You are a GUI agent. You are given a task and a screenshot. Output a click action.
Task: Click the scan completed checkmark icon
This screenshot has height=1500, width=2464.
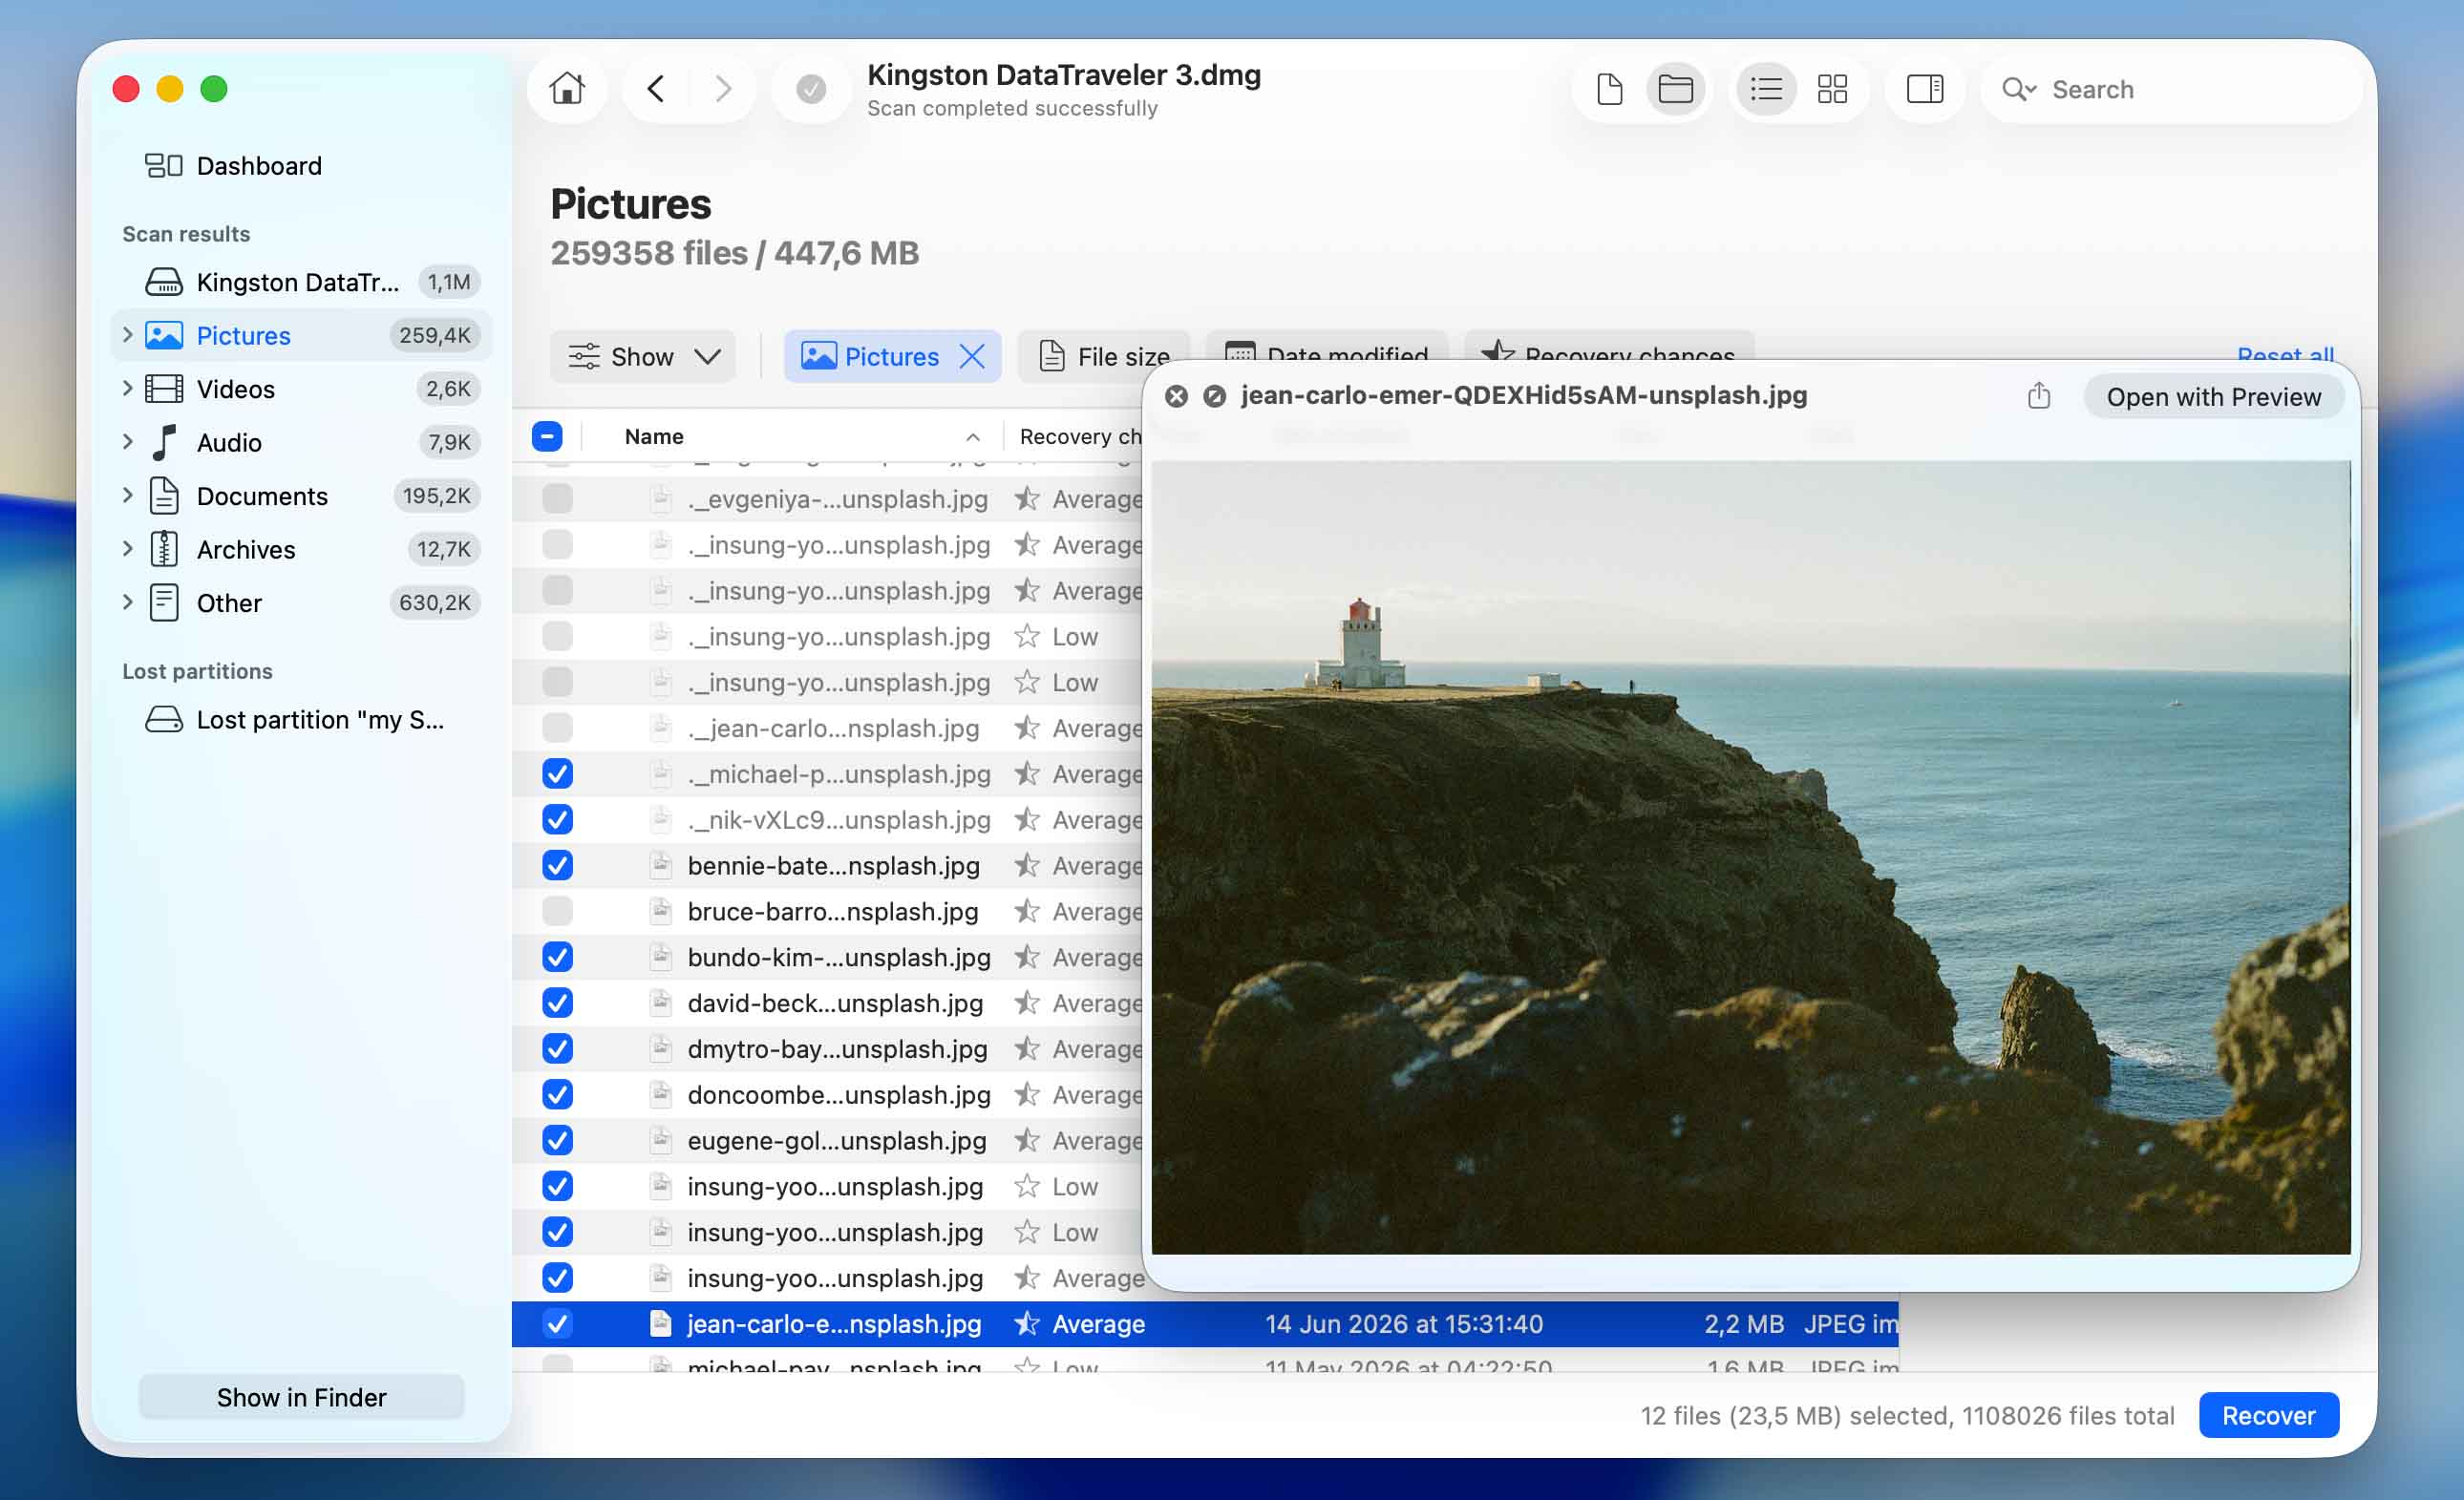[x=811, y=90]
